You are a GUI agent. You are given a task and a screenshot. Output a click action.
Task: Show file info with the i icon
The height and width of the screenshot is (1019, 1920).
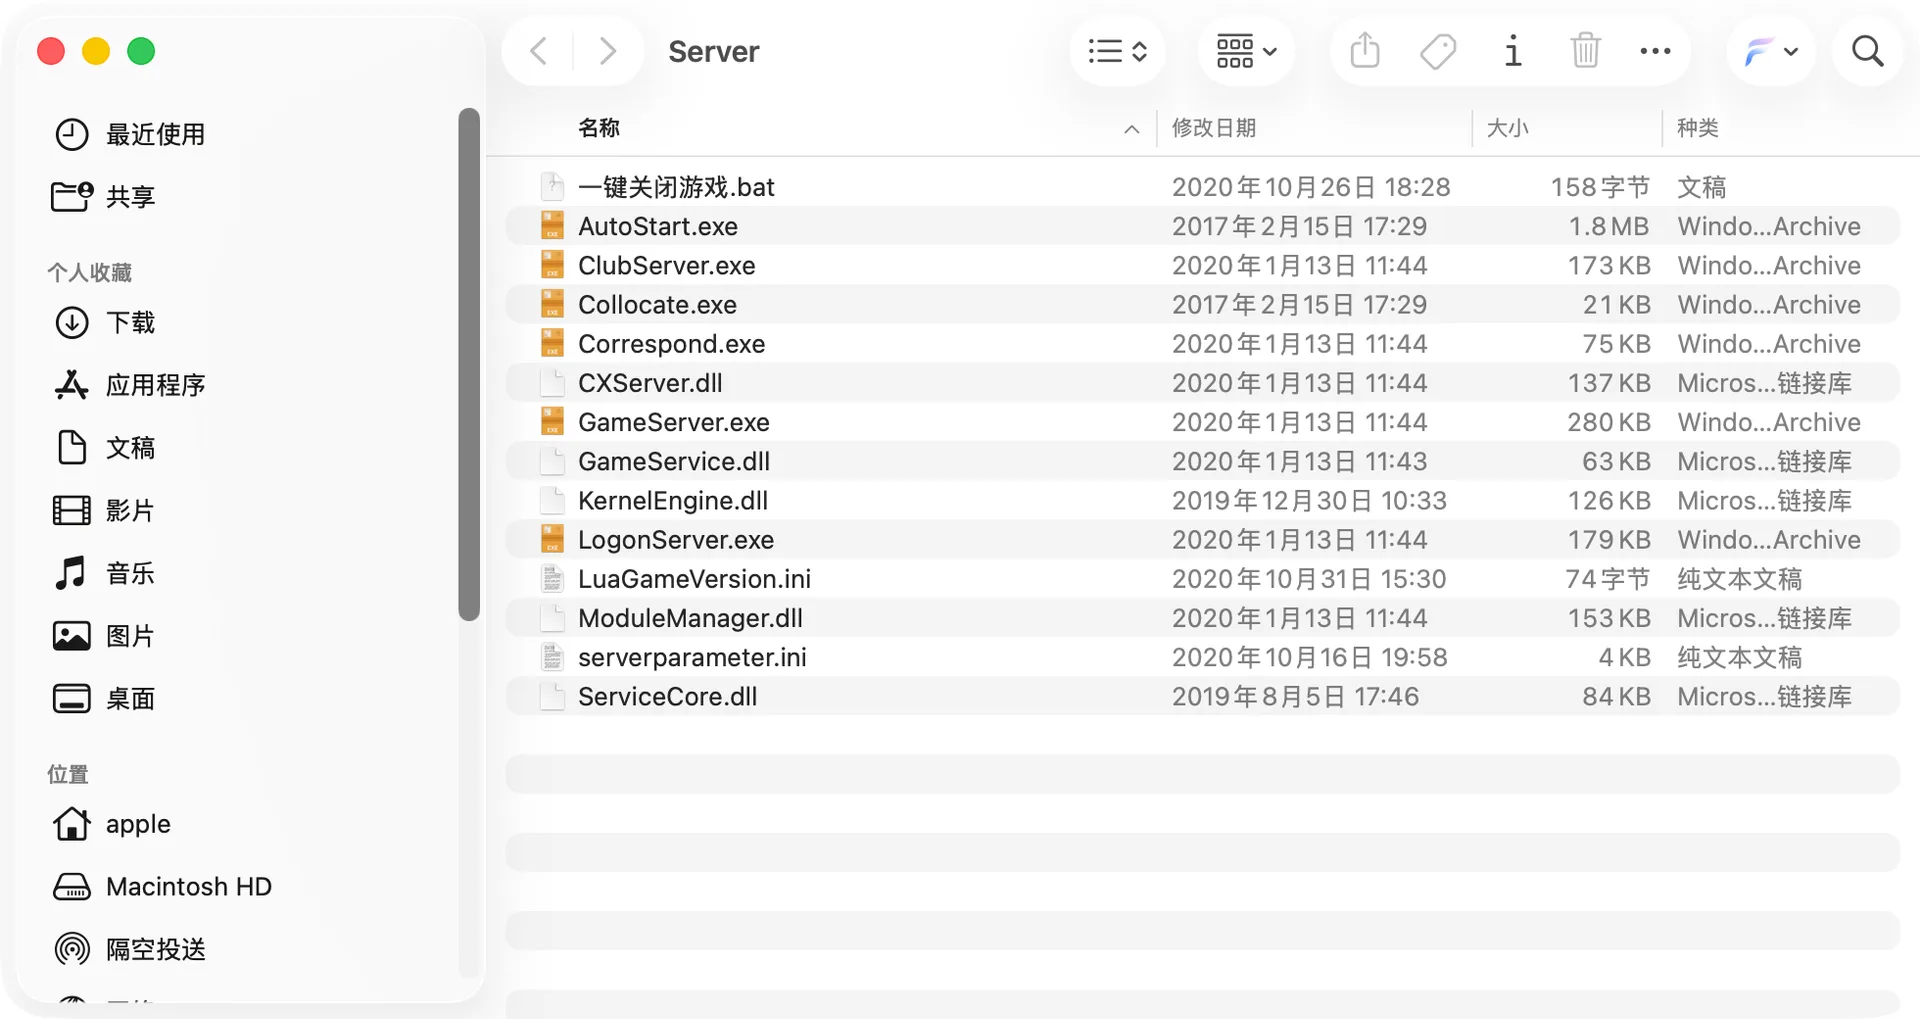coord(1513,51)
